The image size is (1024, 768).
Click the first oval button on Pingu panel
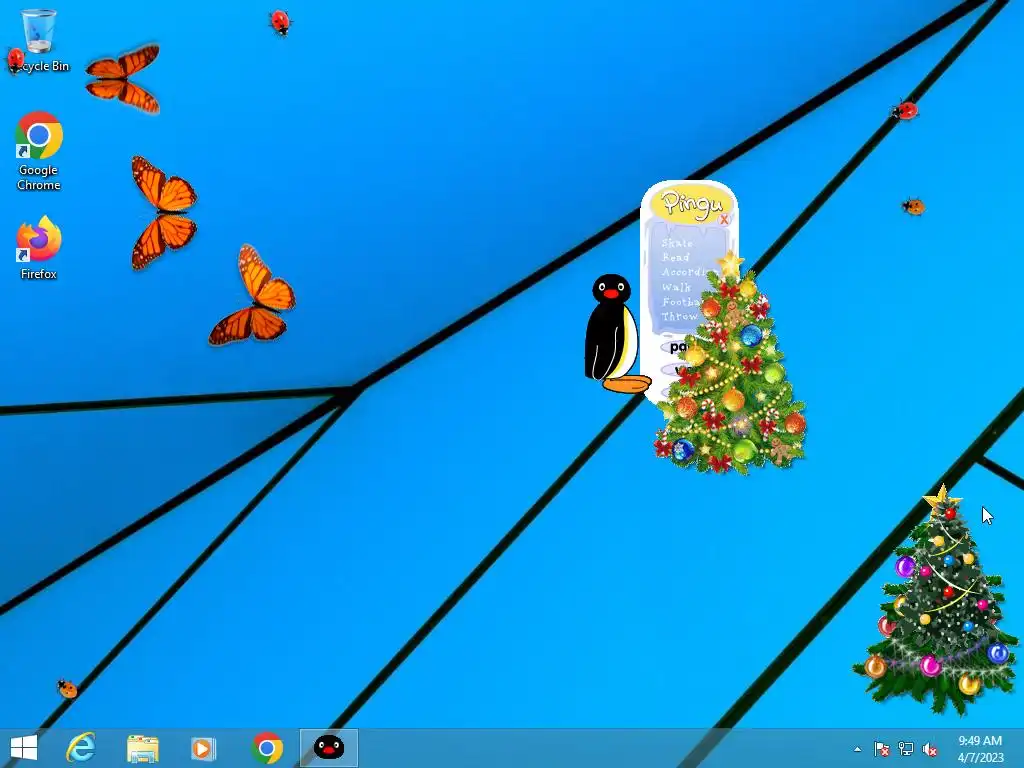tap(677, 347)
